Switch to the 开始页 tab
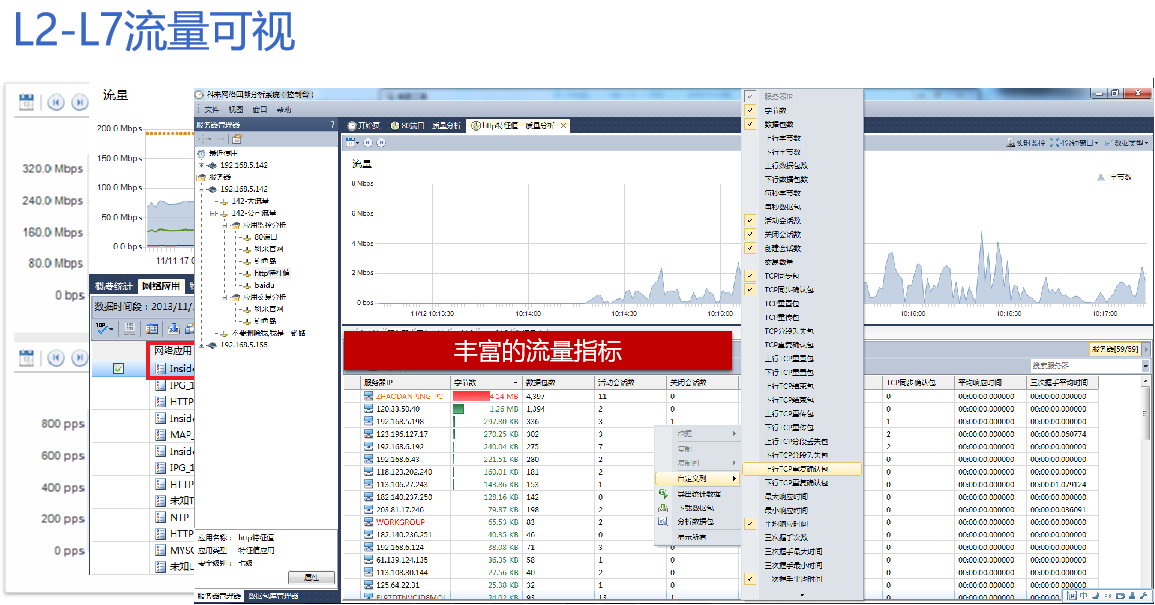1155x605 pixels. (x=364, y=125)
